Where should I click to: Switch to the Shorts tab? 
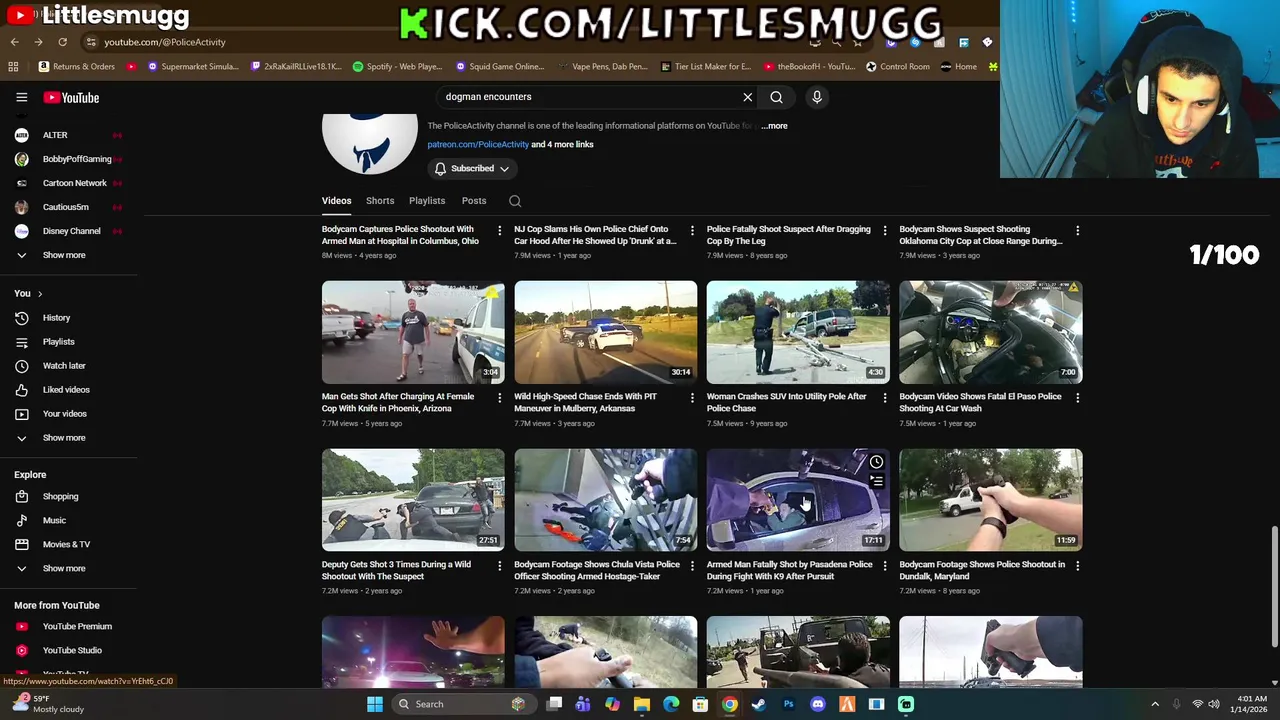pos(380,201)
